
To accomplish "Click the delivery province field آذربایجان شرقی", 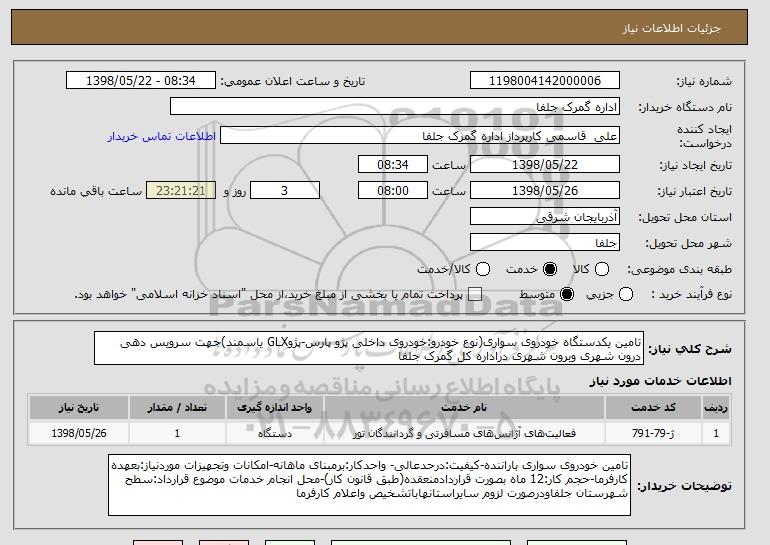I will [x=545, y=217].
